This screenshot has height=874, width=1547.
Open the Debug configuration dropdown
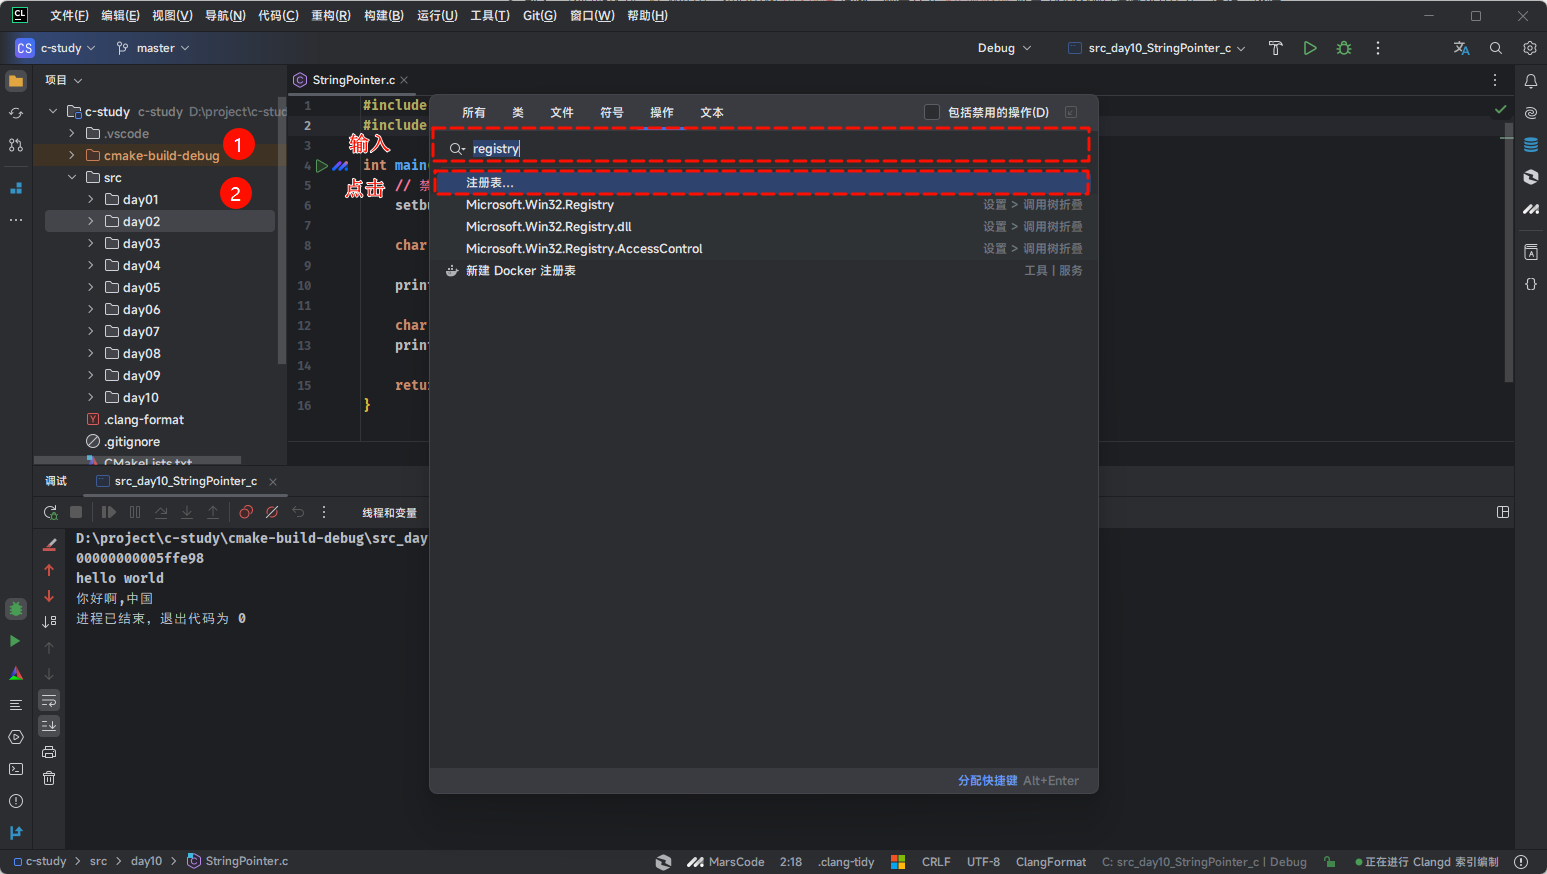click(x=1004, y=48)
